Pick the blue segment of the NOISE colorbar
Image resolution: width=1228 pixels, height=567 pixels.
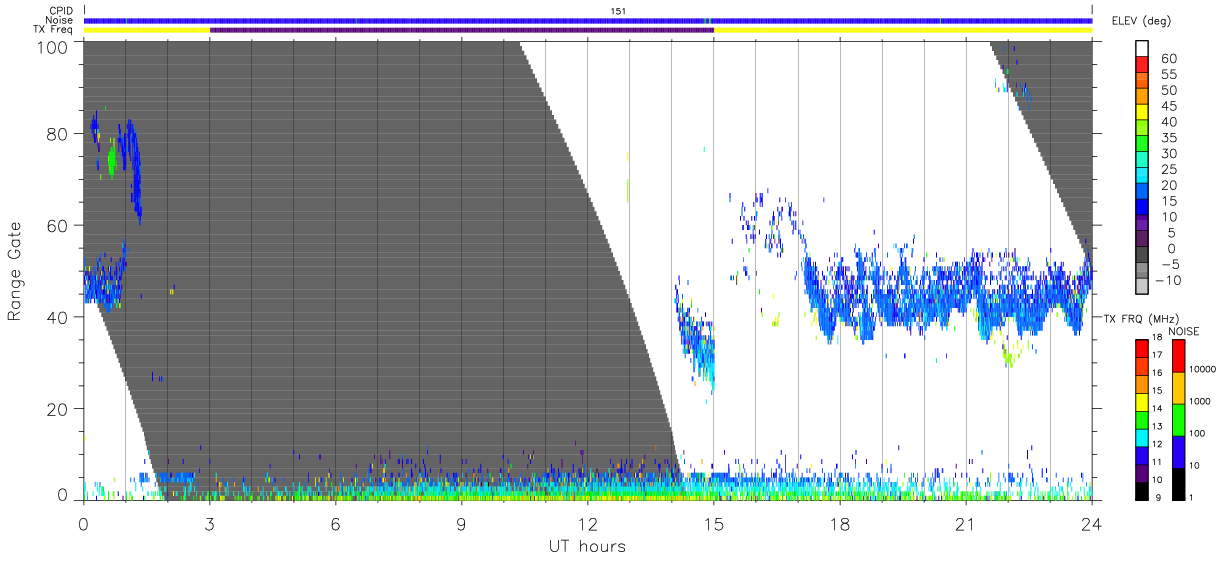coord(1178,450)
